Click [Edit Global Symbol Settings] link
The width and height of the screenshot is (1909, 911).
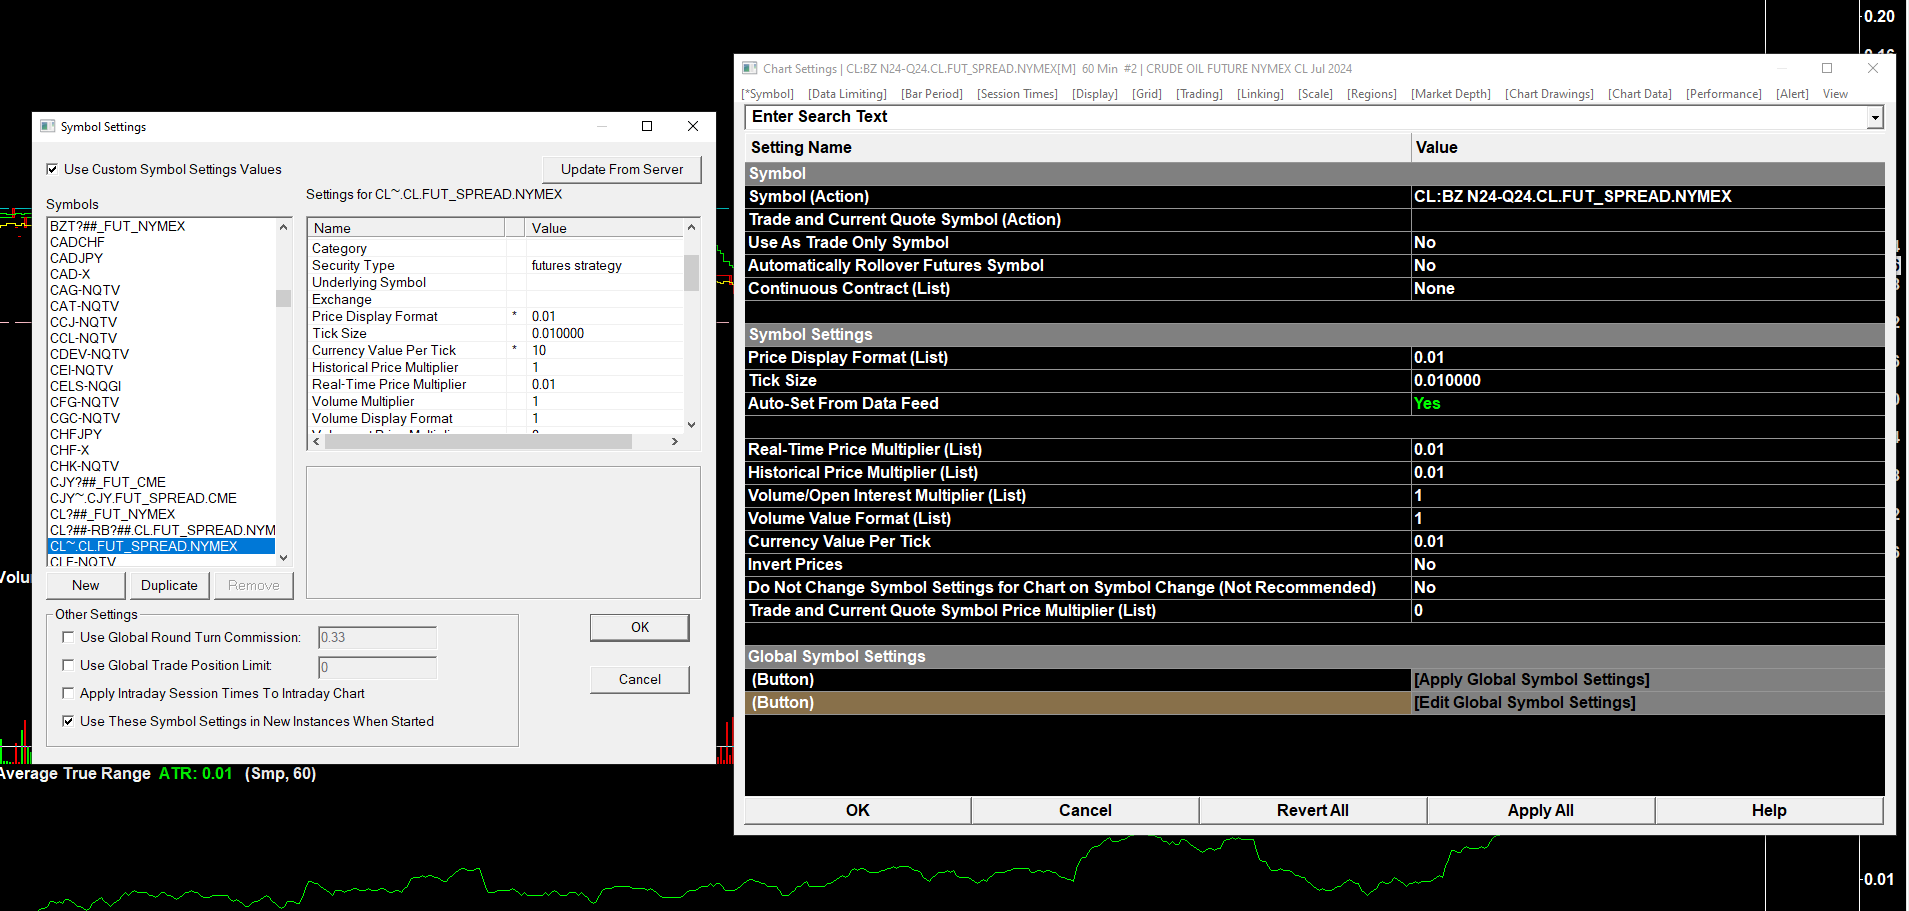pos(1525,703)
